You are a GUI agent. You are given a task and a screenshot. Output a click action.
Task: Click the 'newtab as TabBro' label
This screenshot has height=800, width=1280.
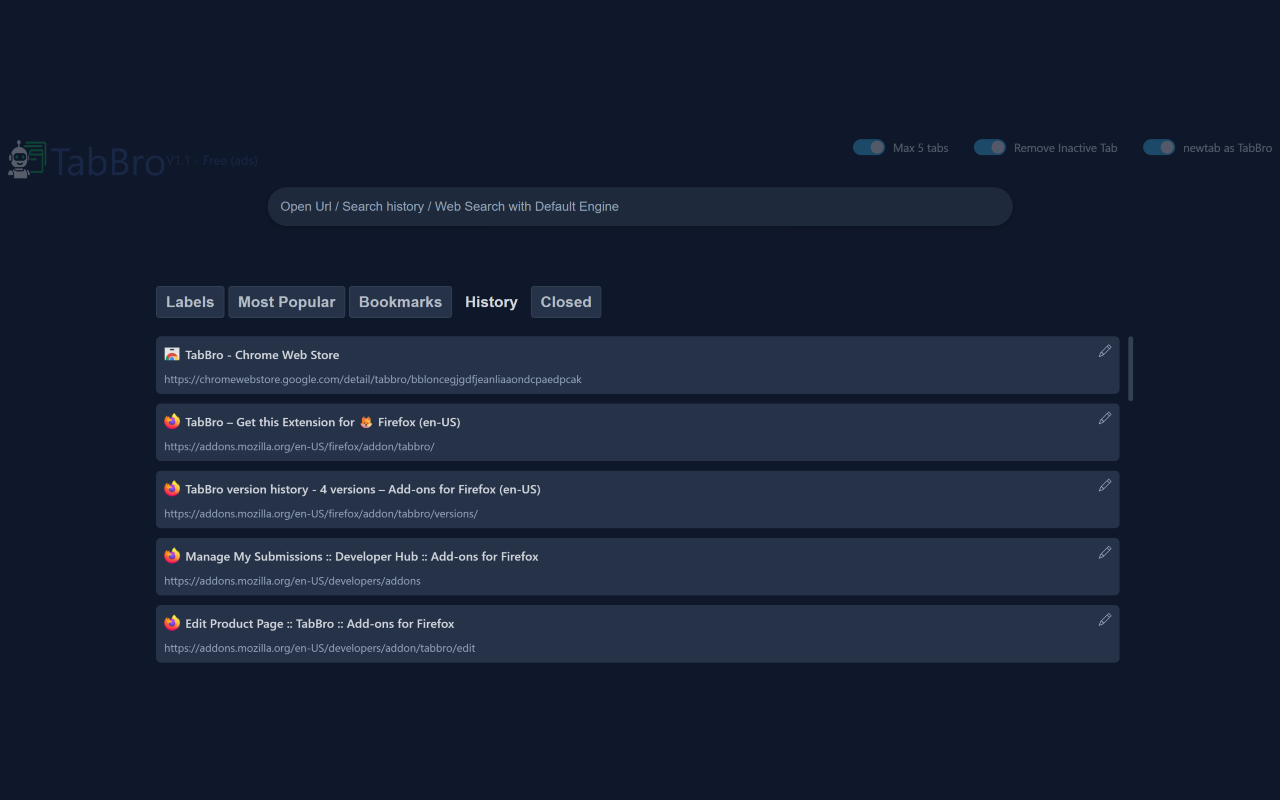coord(1227,148)
